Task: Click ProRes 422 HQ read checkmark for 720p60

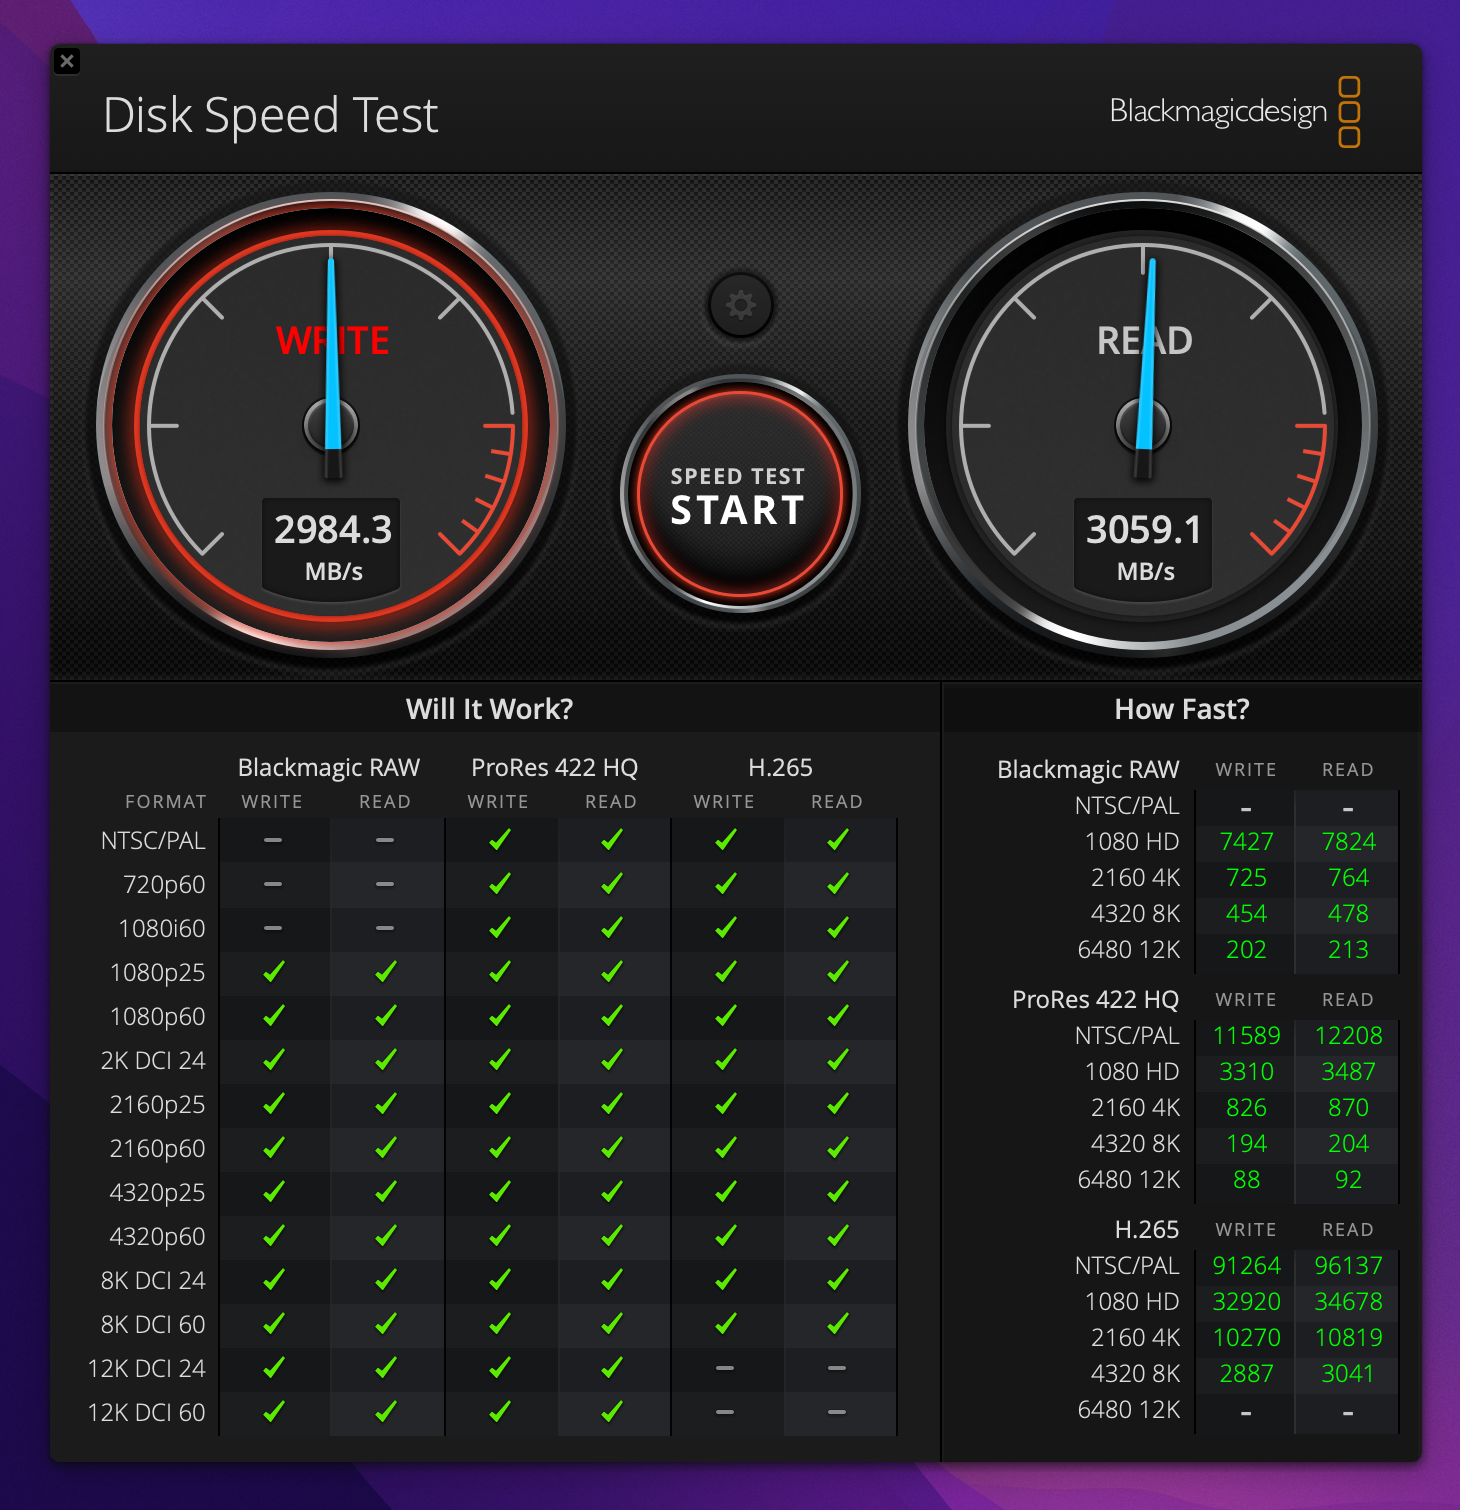Action: point(611,883)
